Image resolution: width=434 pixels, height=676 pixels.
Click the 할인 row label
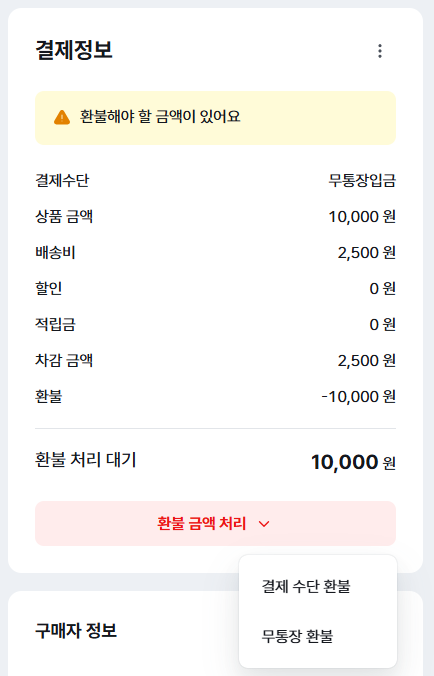point(49,288)
